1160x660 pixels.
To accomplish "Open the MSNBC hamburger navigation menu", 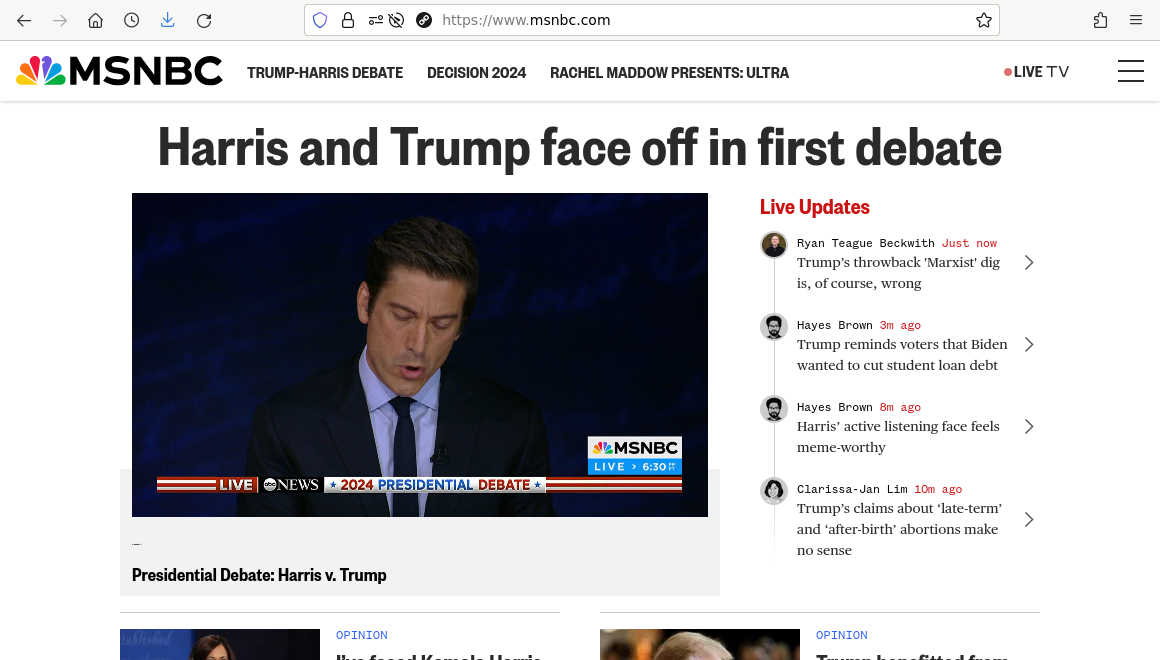I will click(1130, 71).
